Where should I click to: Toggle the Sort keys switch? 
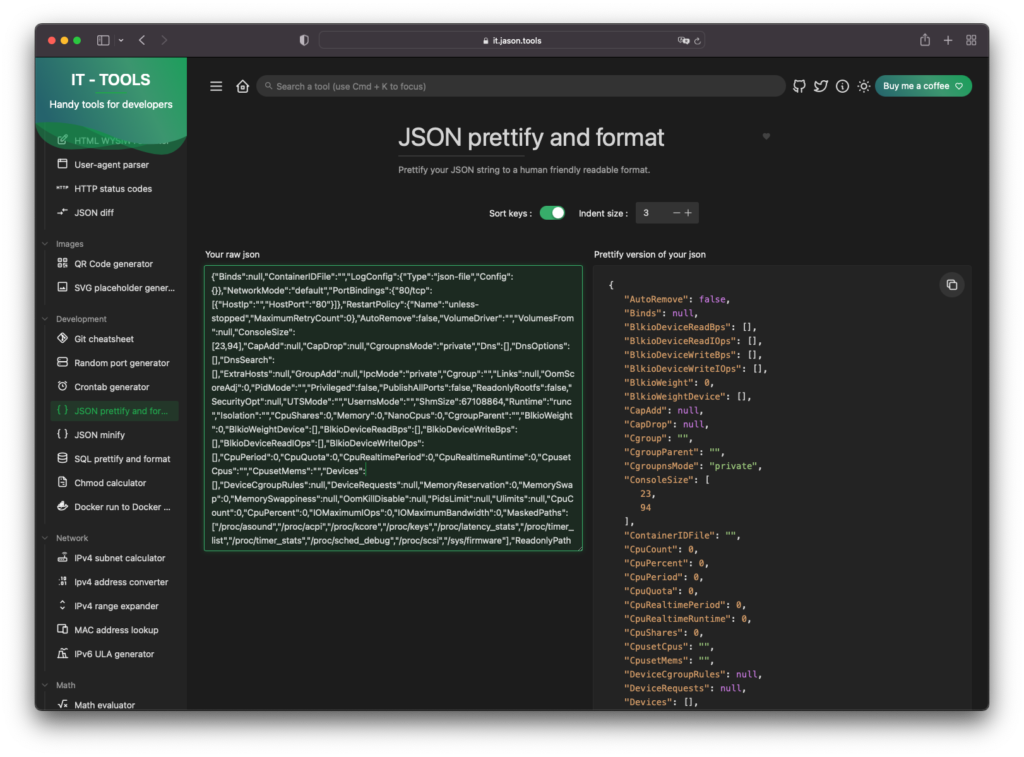pos(552,213)
